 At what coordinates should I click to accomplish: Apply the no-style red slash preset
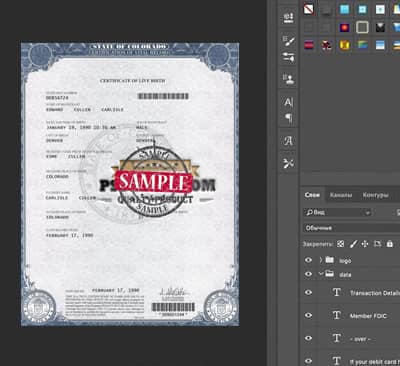pyautogui.click(x=309, y=9)
